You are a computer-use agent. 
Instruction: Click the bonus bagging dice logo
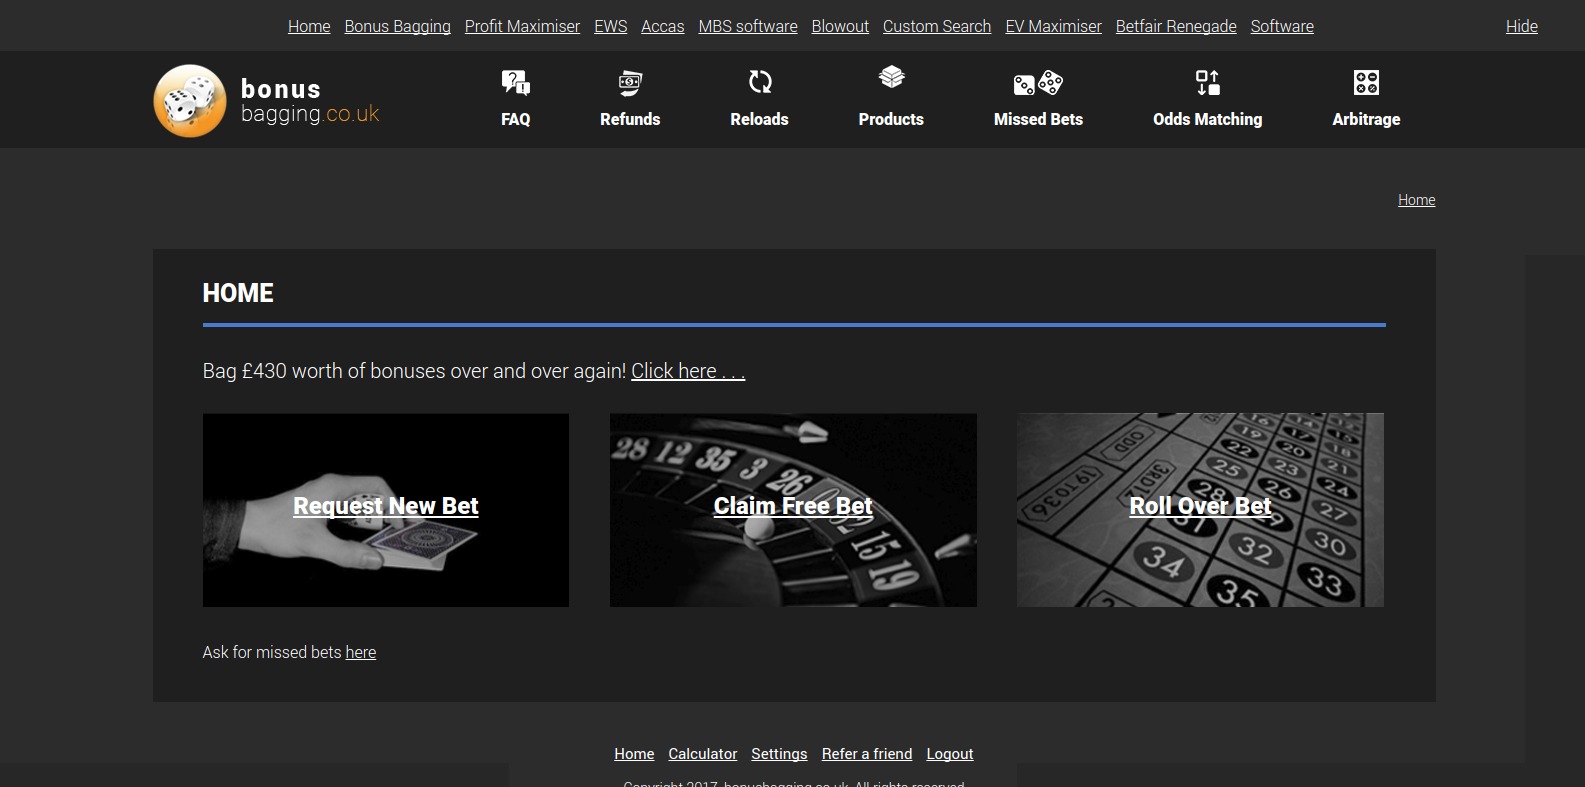coord(190,101)
